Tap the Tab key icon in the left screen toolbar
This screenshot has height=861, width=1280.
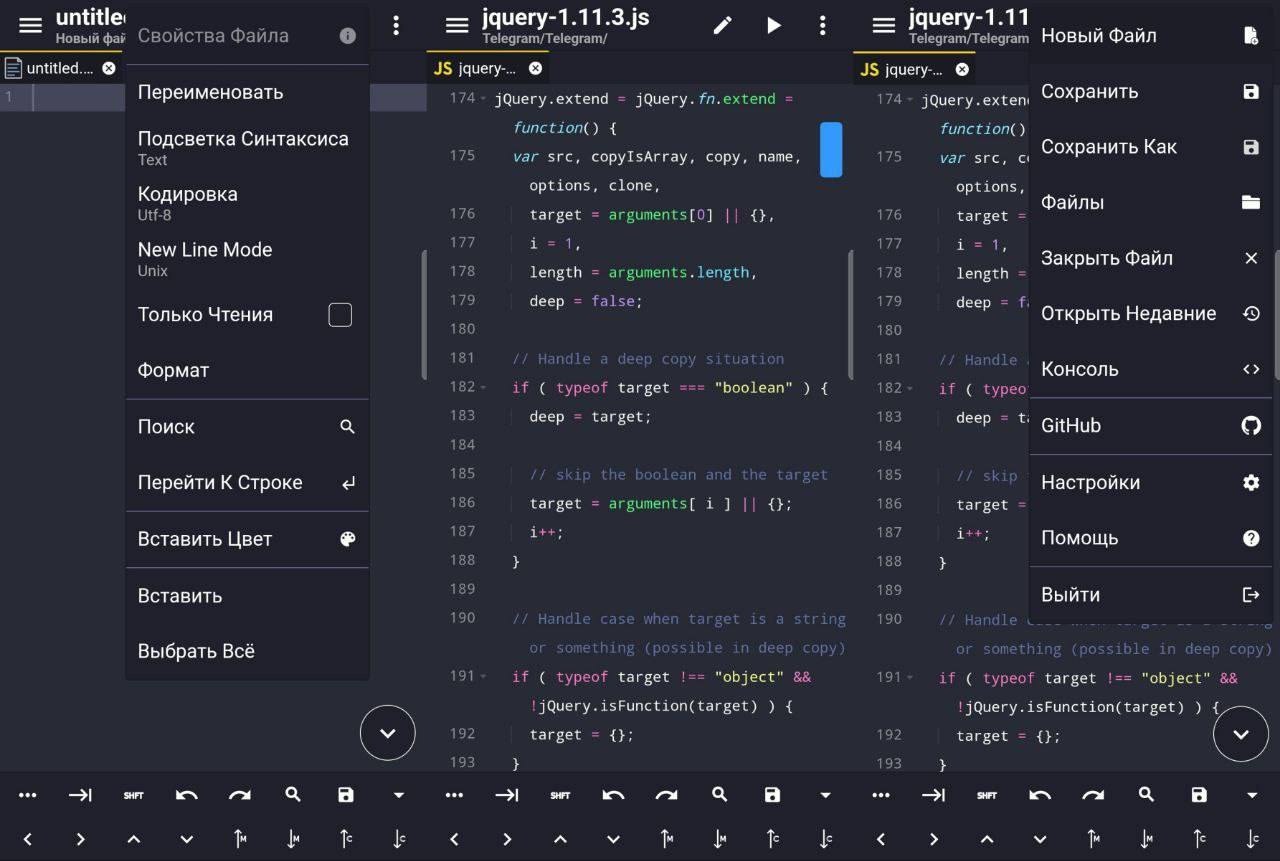pos(80,796)
